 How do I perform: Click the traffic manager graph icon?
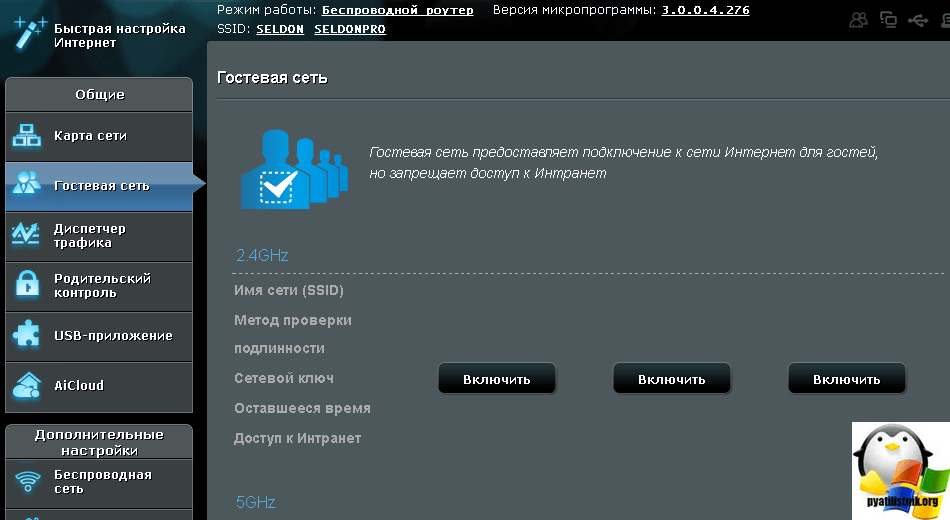pyautogui.click(x=26, y=234)
